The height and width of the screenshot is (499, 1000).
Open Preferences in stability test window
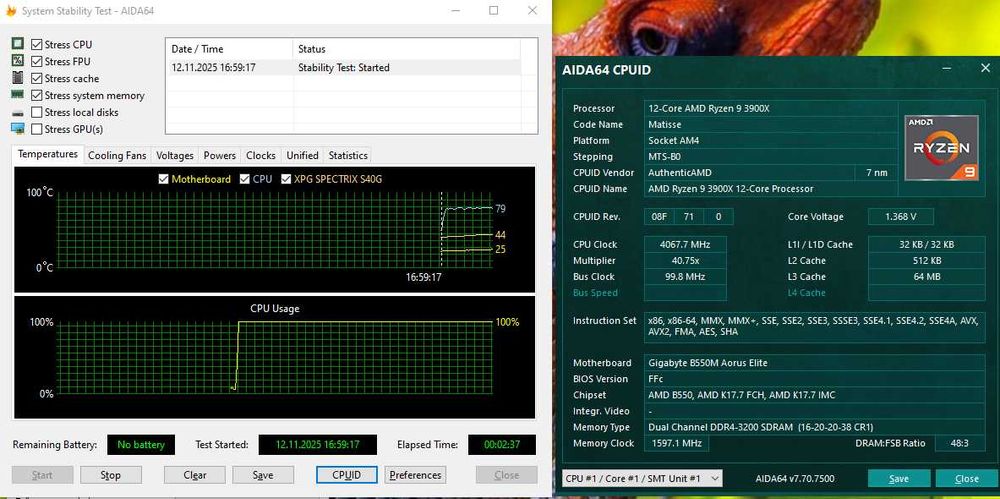click(x=415, y=475)
